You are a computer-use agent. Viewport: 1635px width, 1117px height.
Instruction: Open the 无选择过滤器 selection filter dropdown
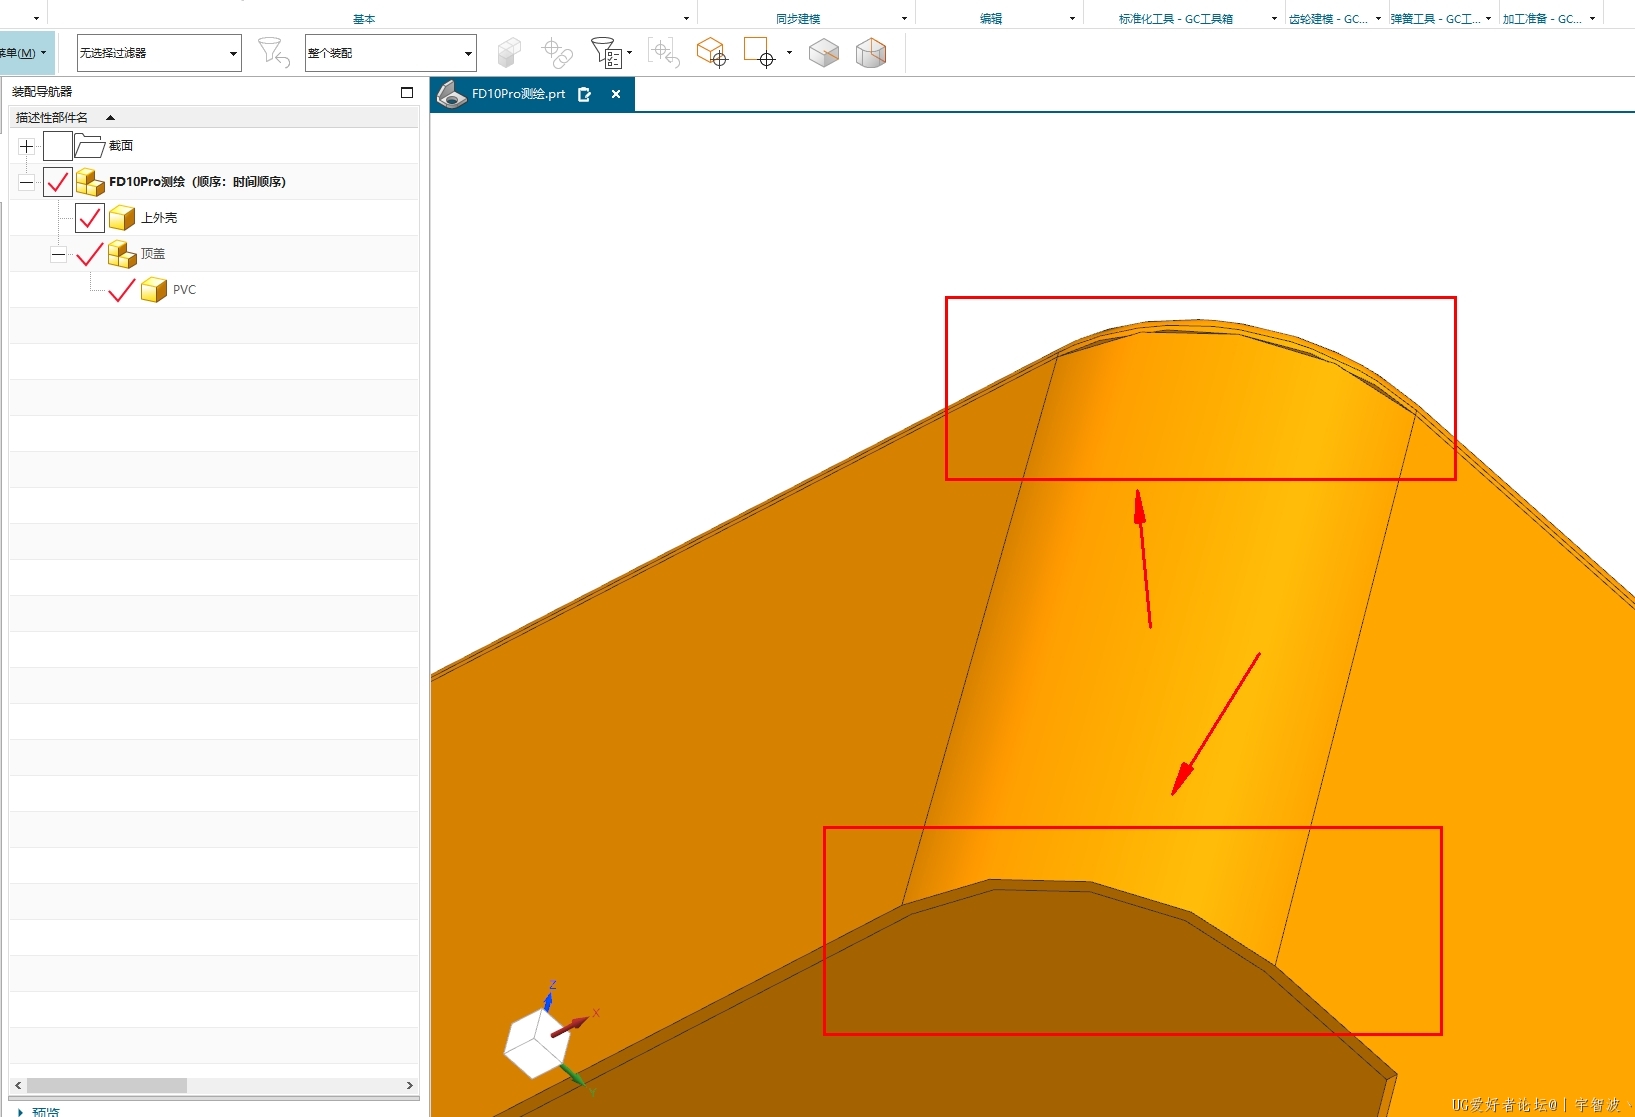point(159,53)
